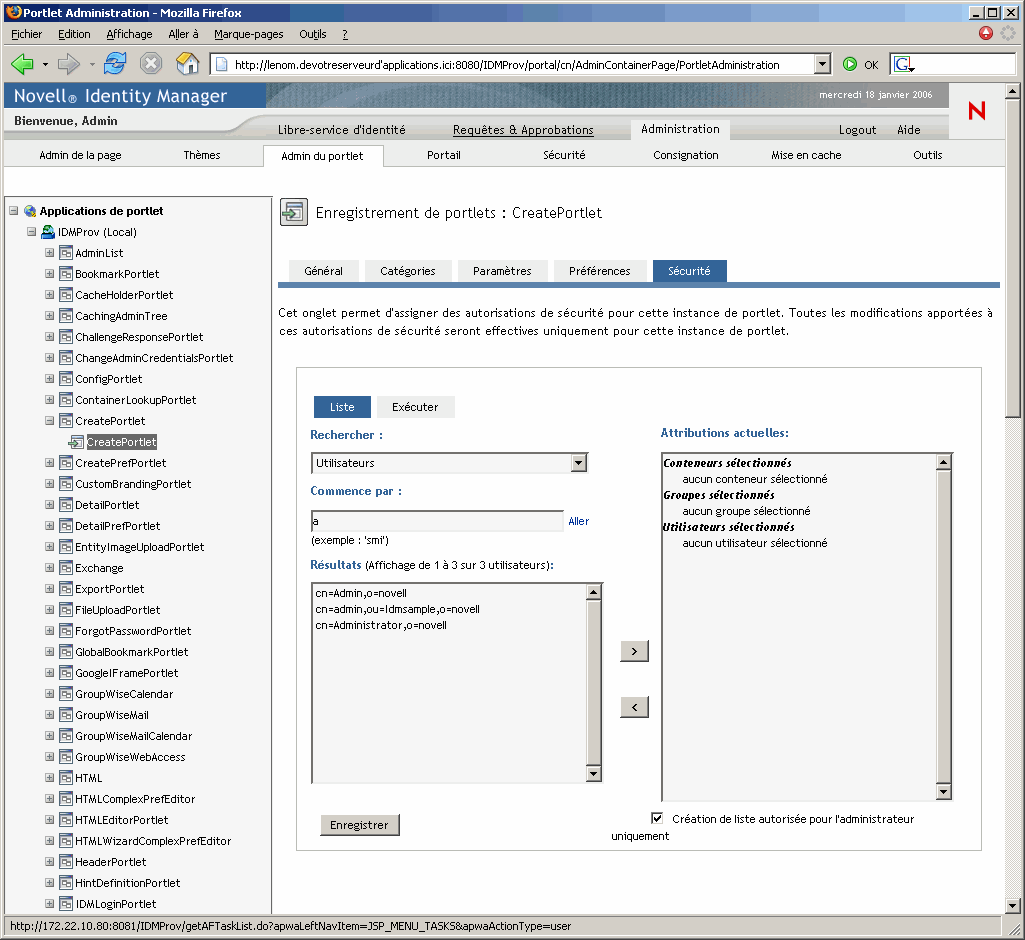Image resolution: width=1025 pixels, height=940 pixels.
Task: Open the Thèmes admin tab
Action: tap(201, 155)
